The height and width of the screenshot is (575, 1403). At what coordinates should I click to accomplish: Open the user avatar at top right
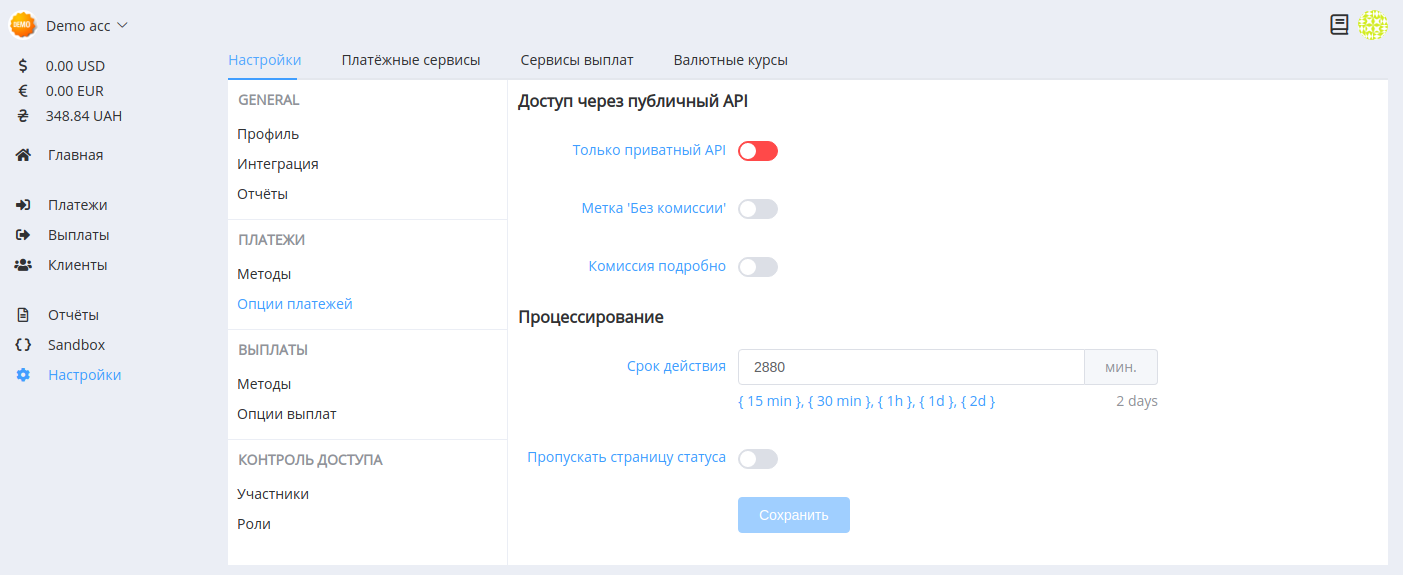pyautogui.click(x=1373, y=25)
